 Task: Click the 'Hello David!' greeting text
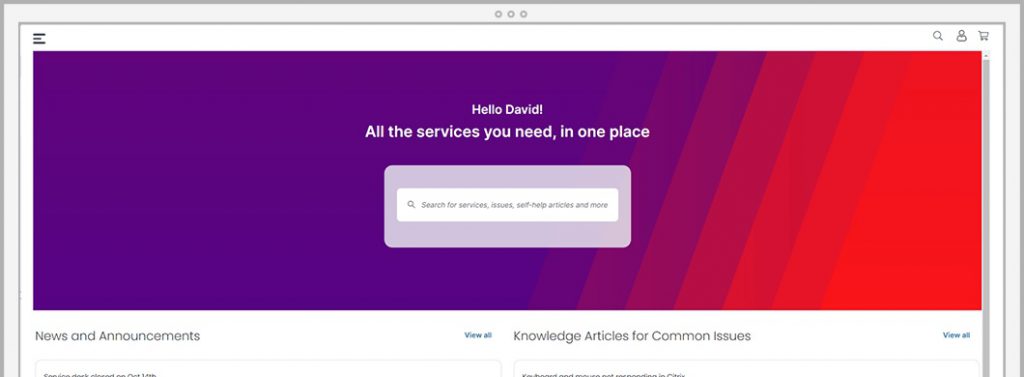pyautogui.click(x=507, y=110)
